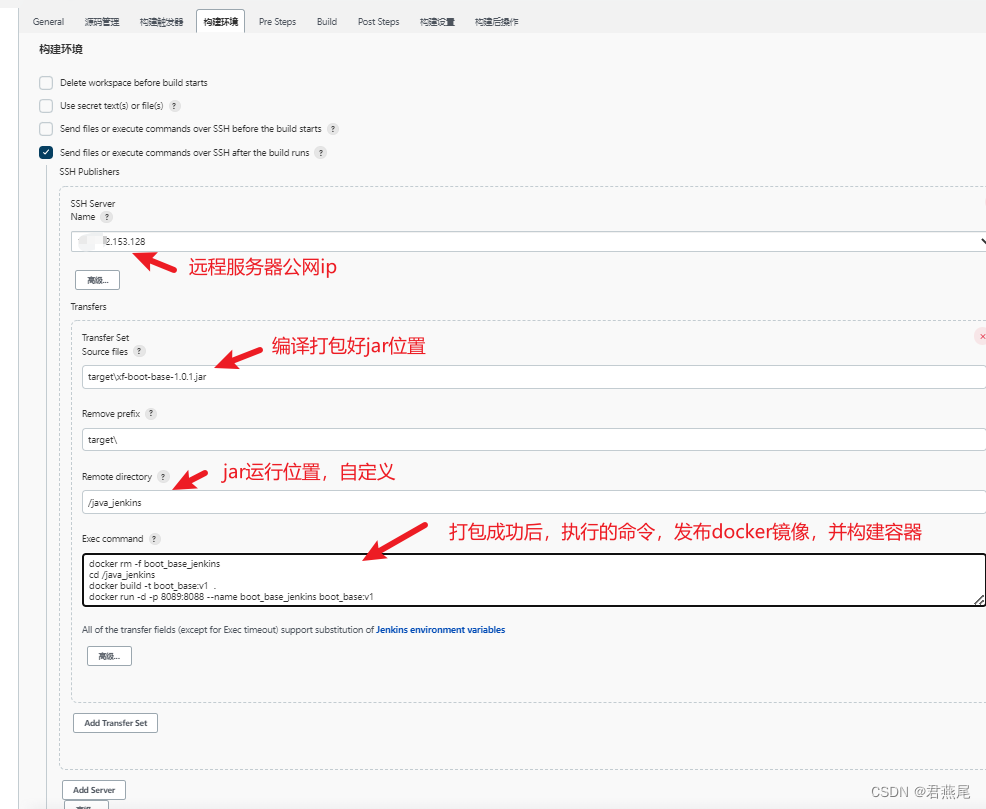
Task: Click the Remove prefix input field
Action: [533, 439]
